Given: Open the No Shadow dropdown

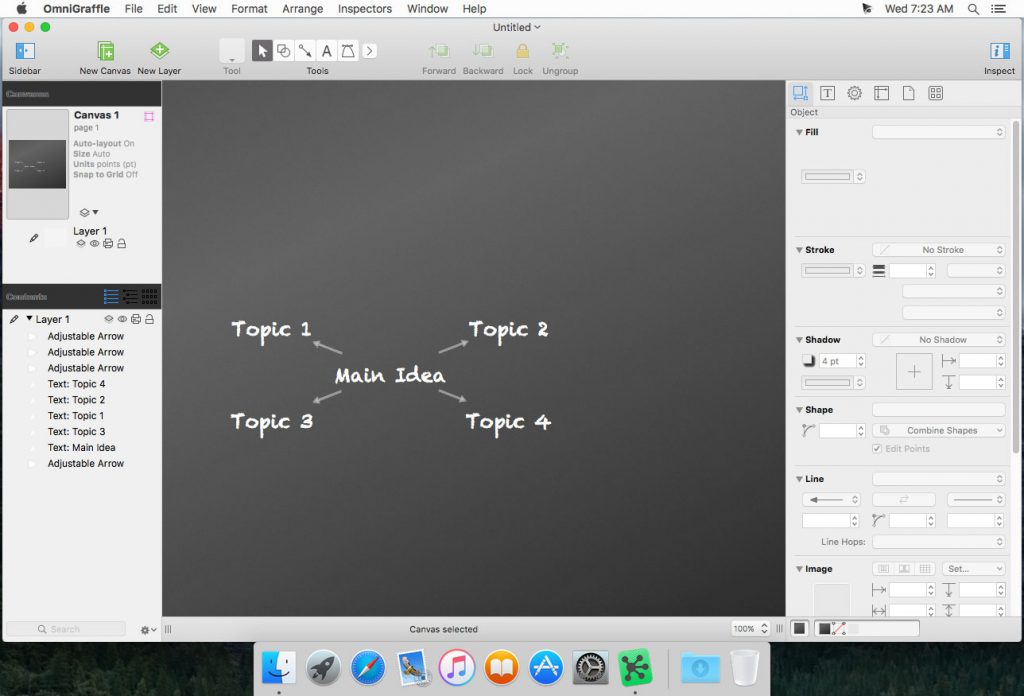Looking at the screenshot, I should tap(938, 339).
